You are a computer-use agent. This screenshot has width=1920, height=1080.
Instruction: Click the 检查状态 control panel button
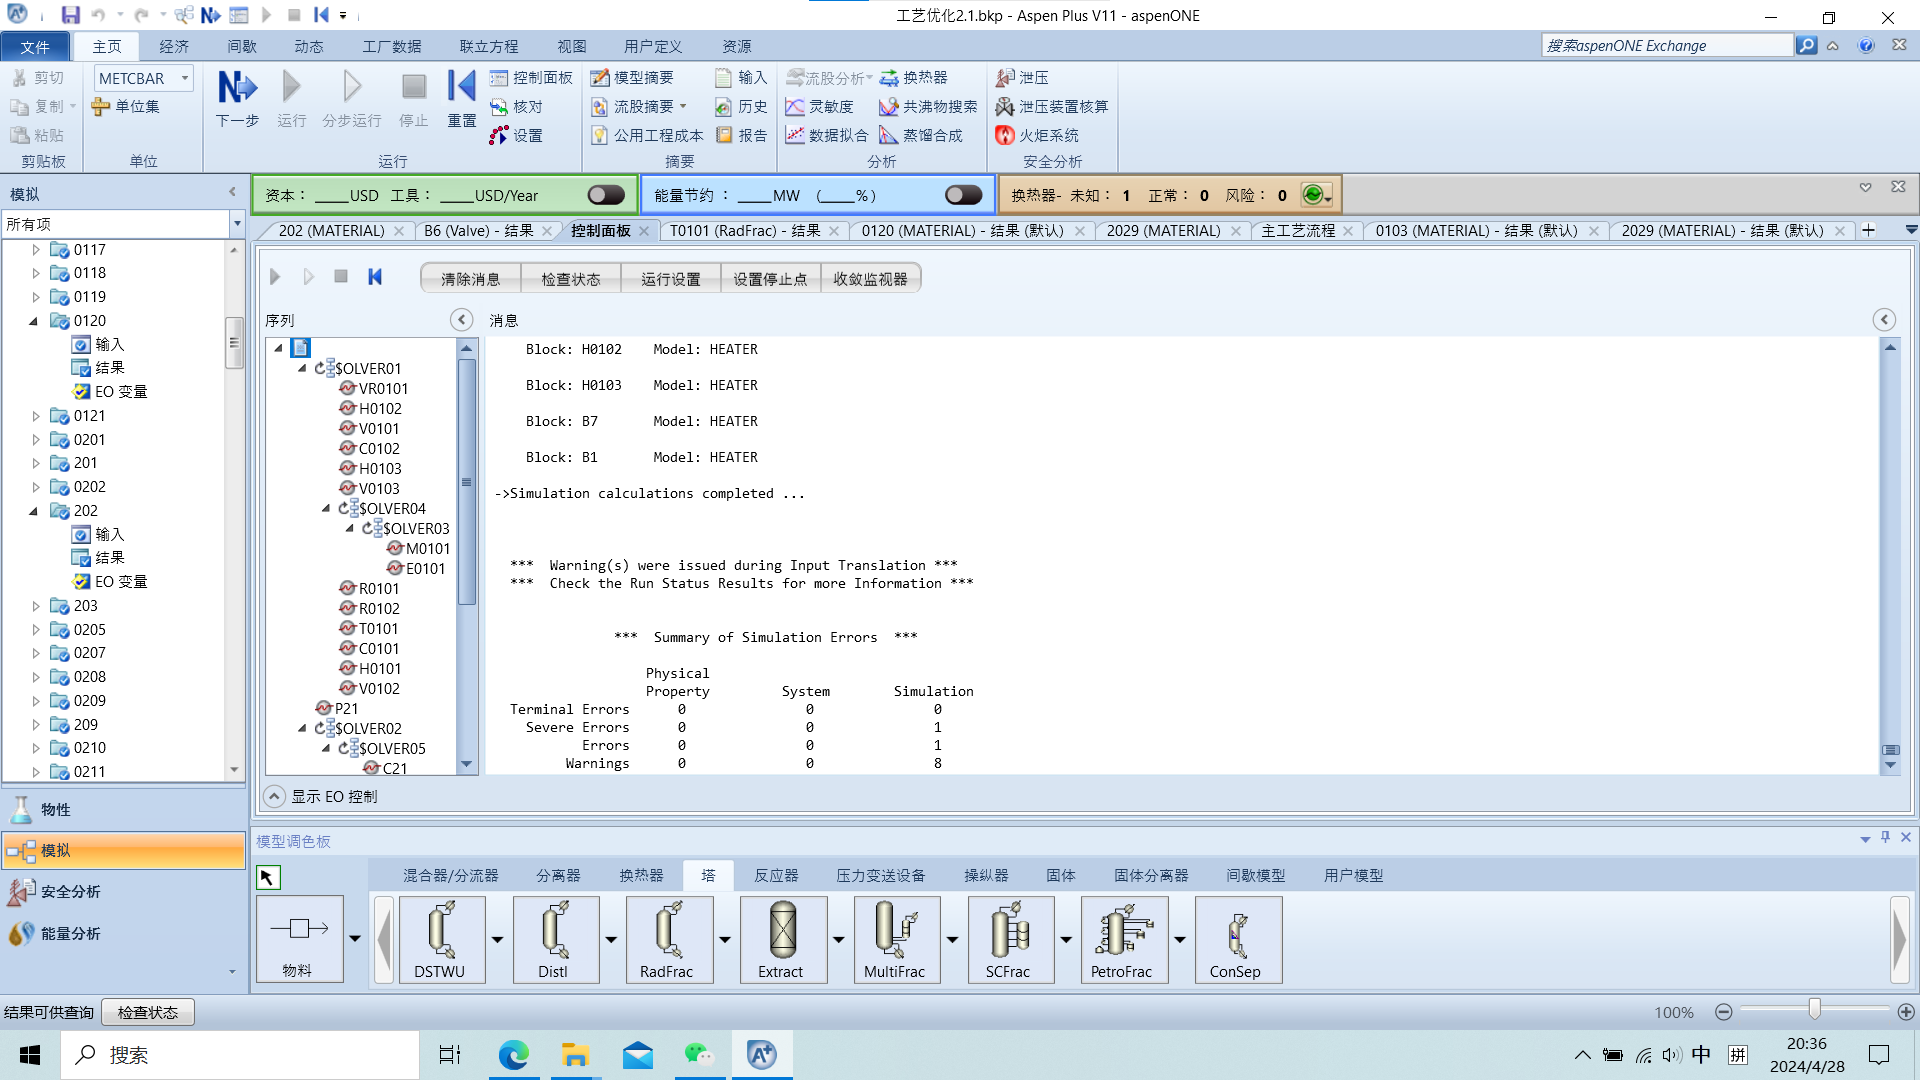pyautogui.click(x=571, y=279)
